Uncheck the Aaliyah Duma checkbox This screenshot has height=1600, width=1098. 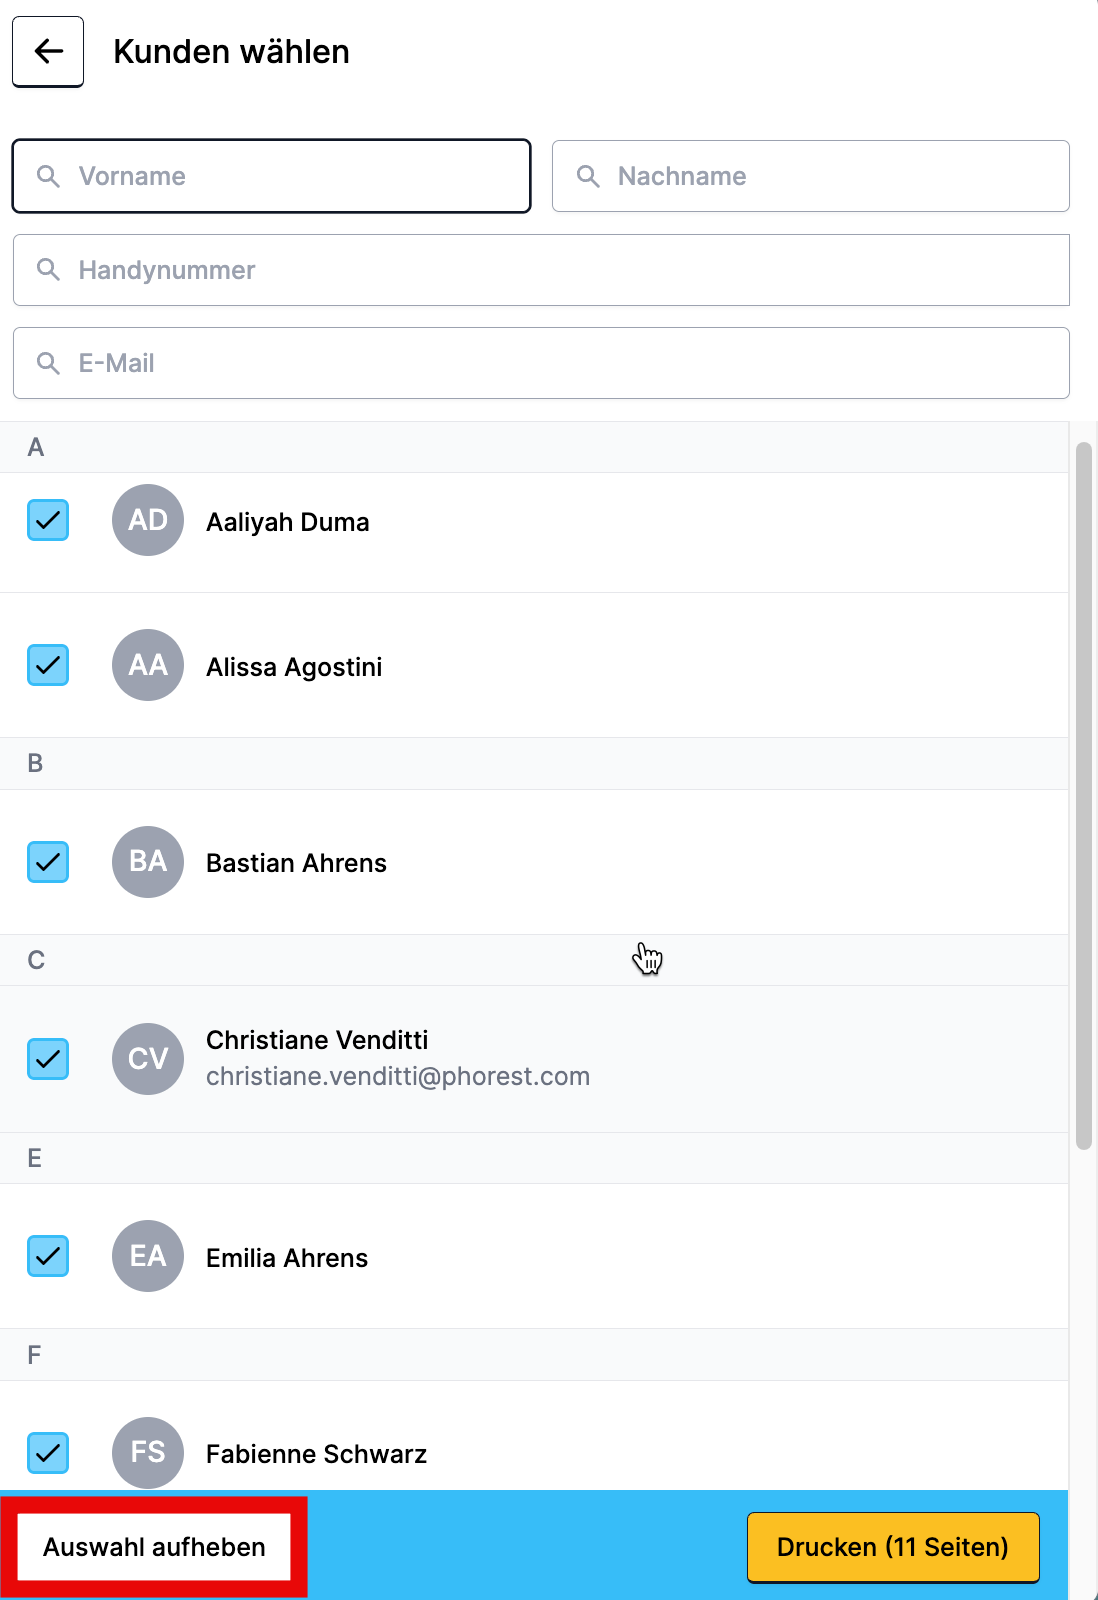tap(48, 520)
